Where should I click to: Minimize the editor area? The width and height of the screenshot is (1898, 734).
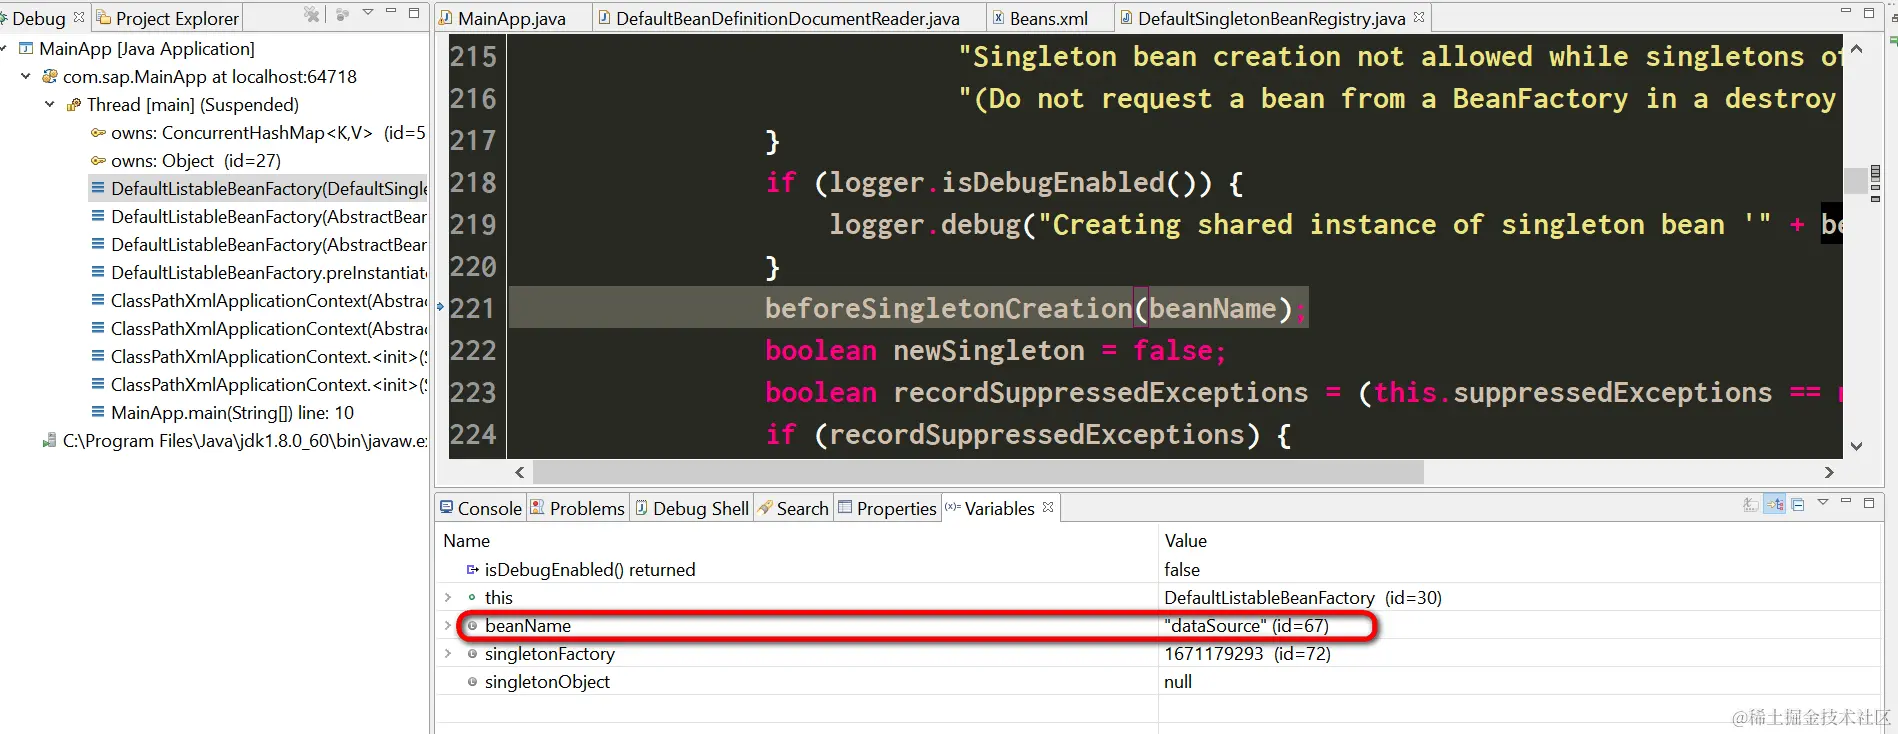coord(1846,12)
